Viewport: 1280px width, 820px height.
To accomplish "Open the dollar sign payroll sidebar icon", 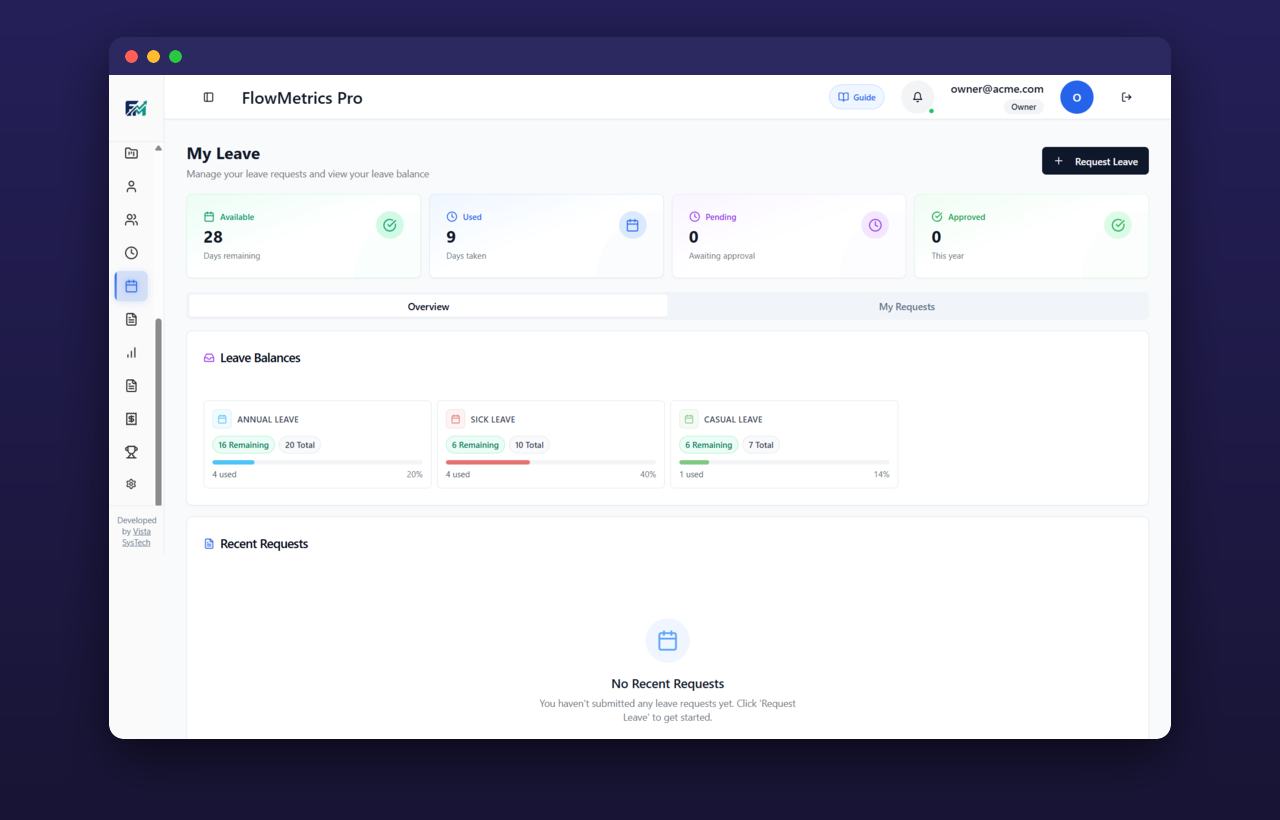I will click(x=131, y=419).
